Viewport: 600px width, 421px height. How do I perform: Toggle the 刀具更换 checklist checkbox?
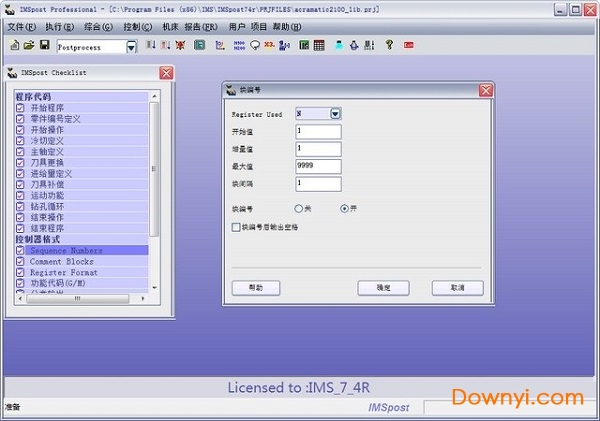[x=20, y=163]
